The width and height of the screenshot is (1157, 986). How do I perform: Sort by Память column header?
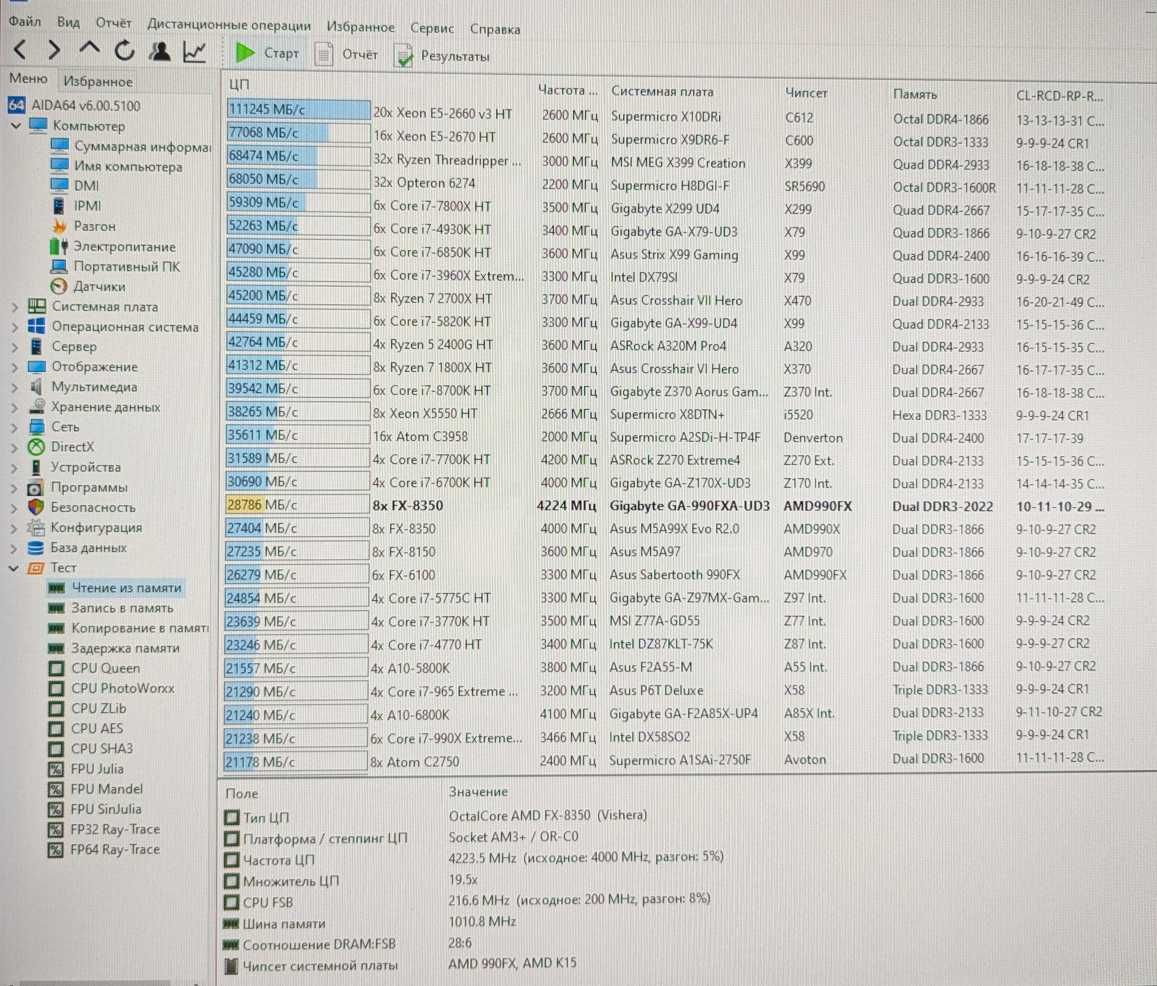pyautogui.click(x=914, y=94)
